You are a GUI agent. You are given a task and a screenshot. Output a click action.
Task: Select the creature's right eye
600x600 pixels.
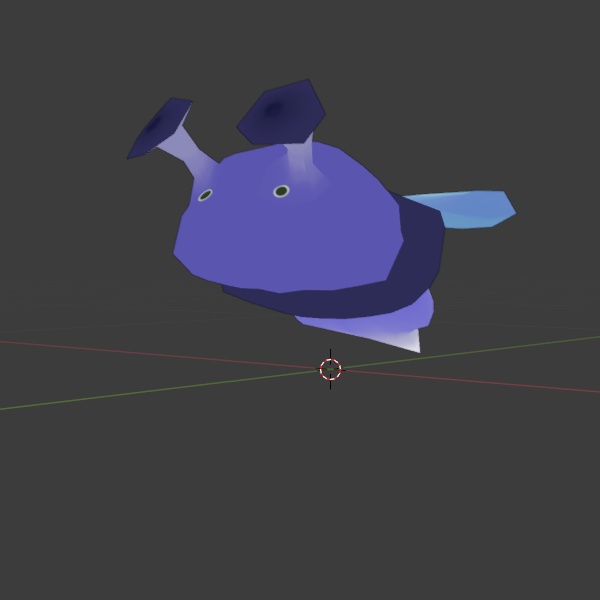[281, 191]
